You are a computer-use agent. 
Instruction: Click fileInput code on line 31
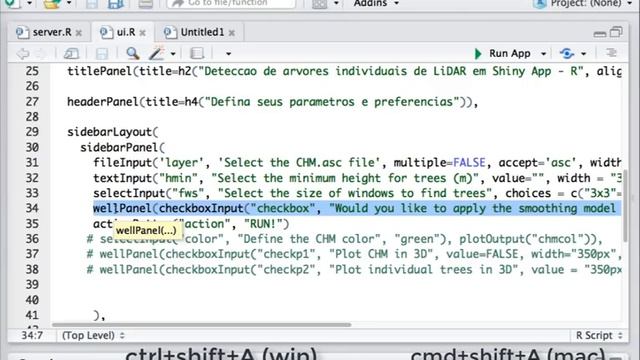[357, 162]
